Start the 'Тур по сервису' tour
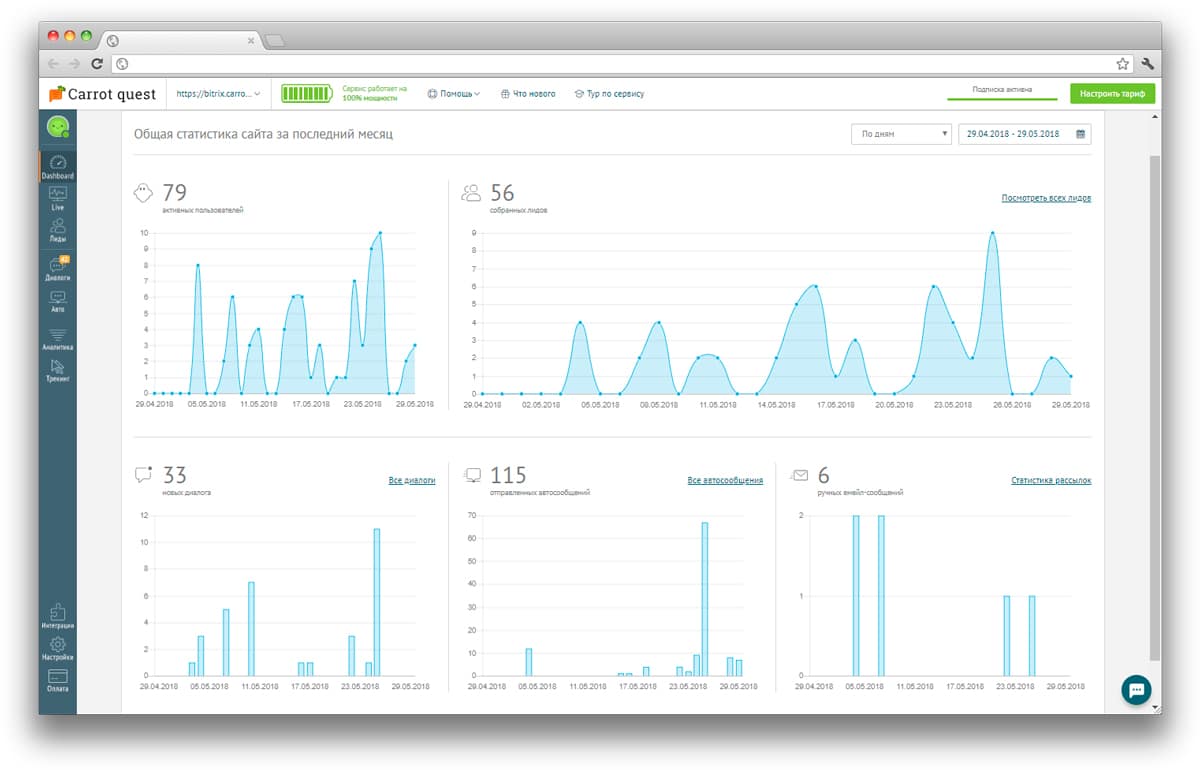The height and width of the screenshot is (770, 1200). [x=609, y=94]
